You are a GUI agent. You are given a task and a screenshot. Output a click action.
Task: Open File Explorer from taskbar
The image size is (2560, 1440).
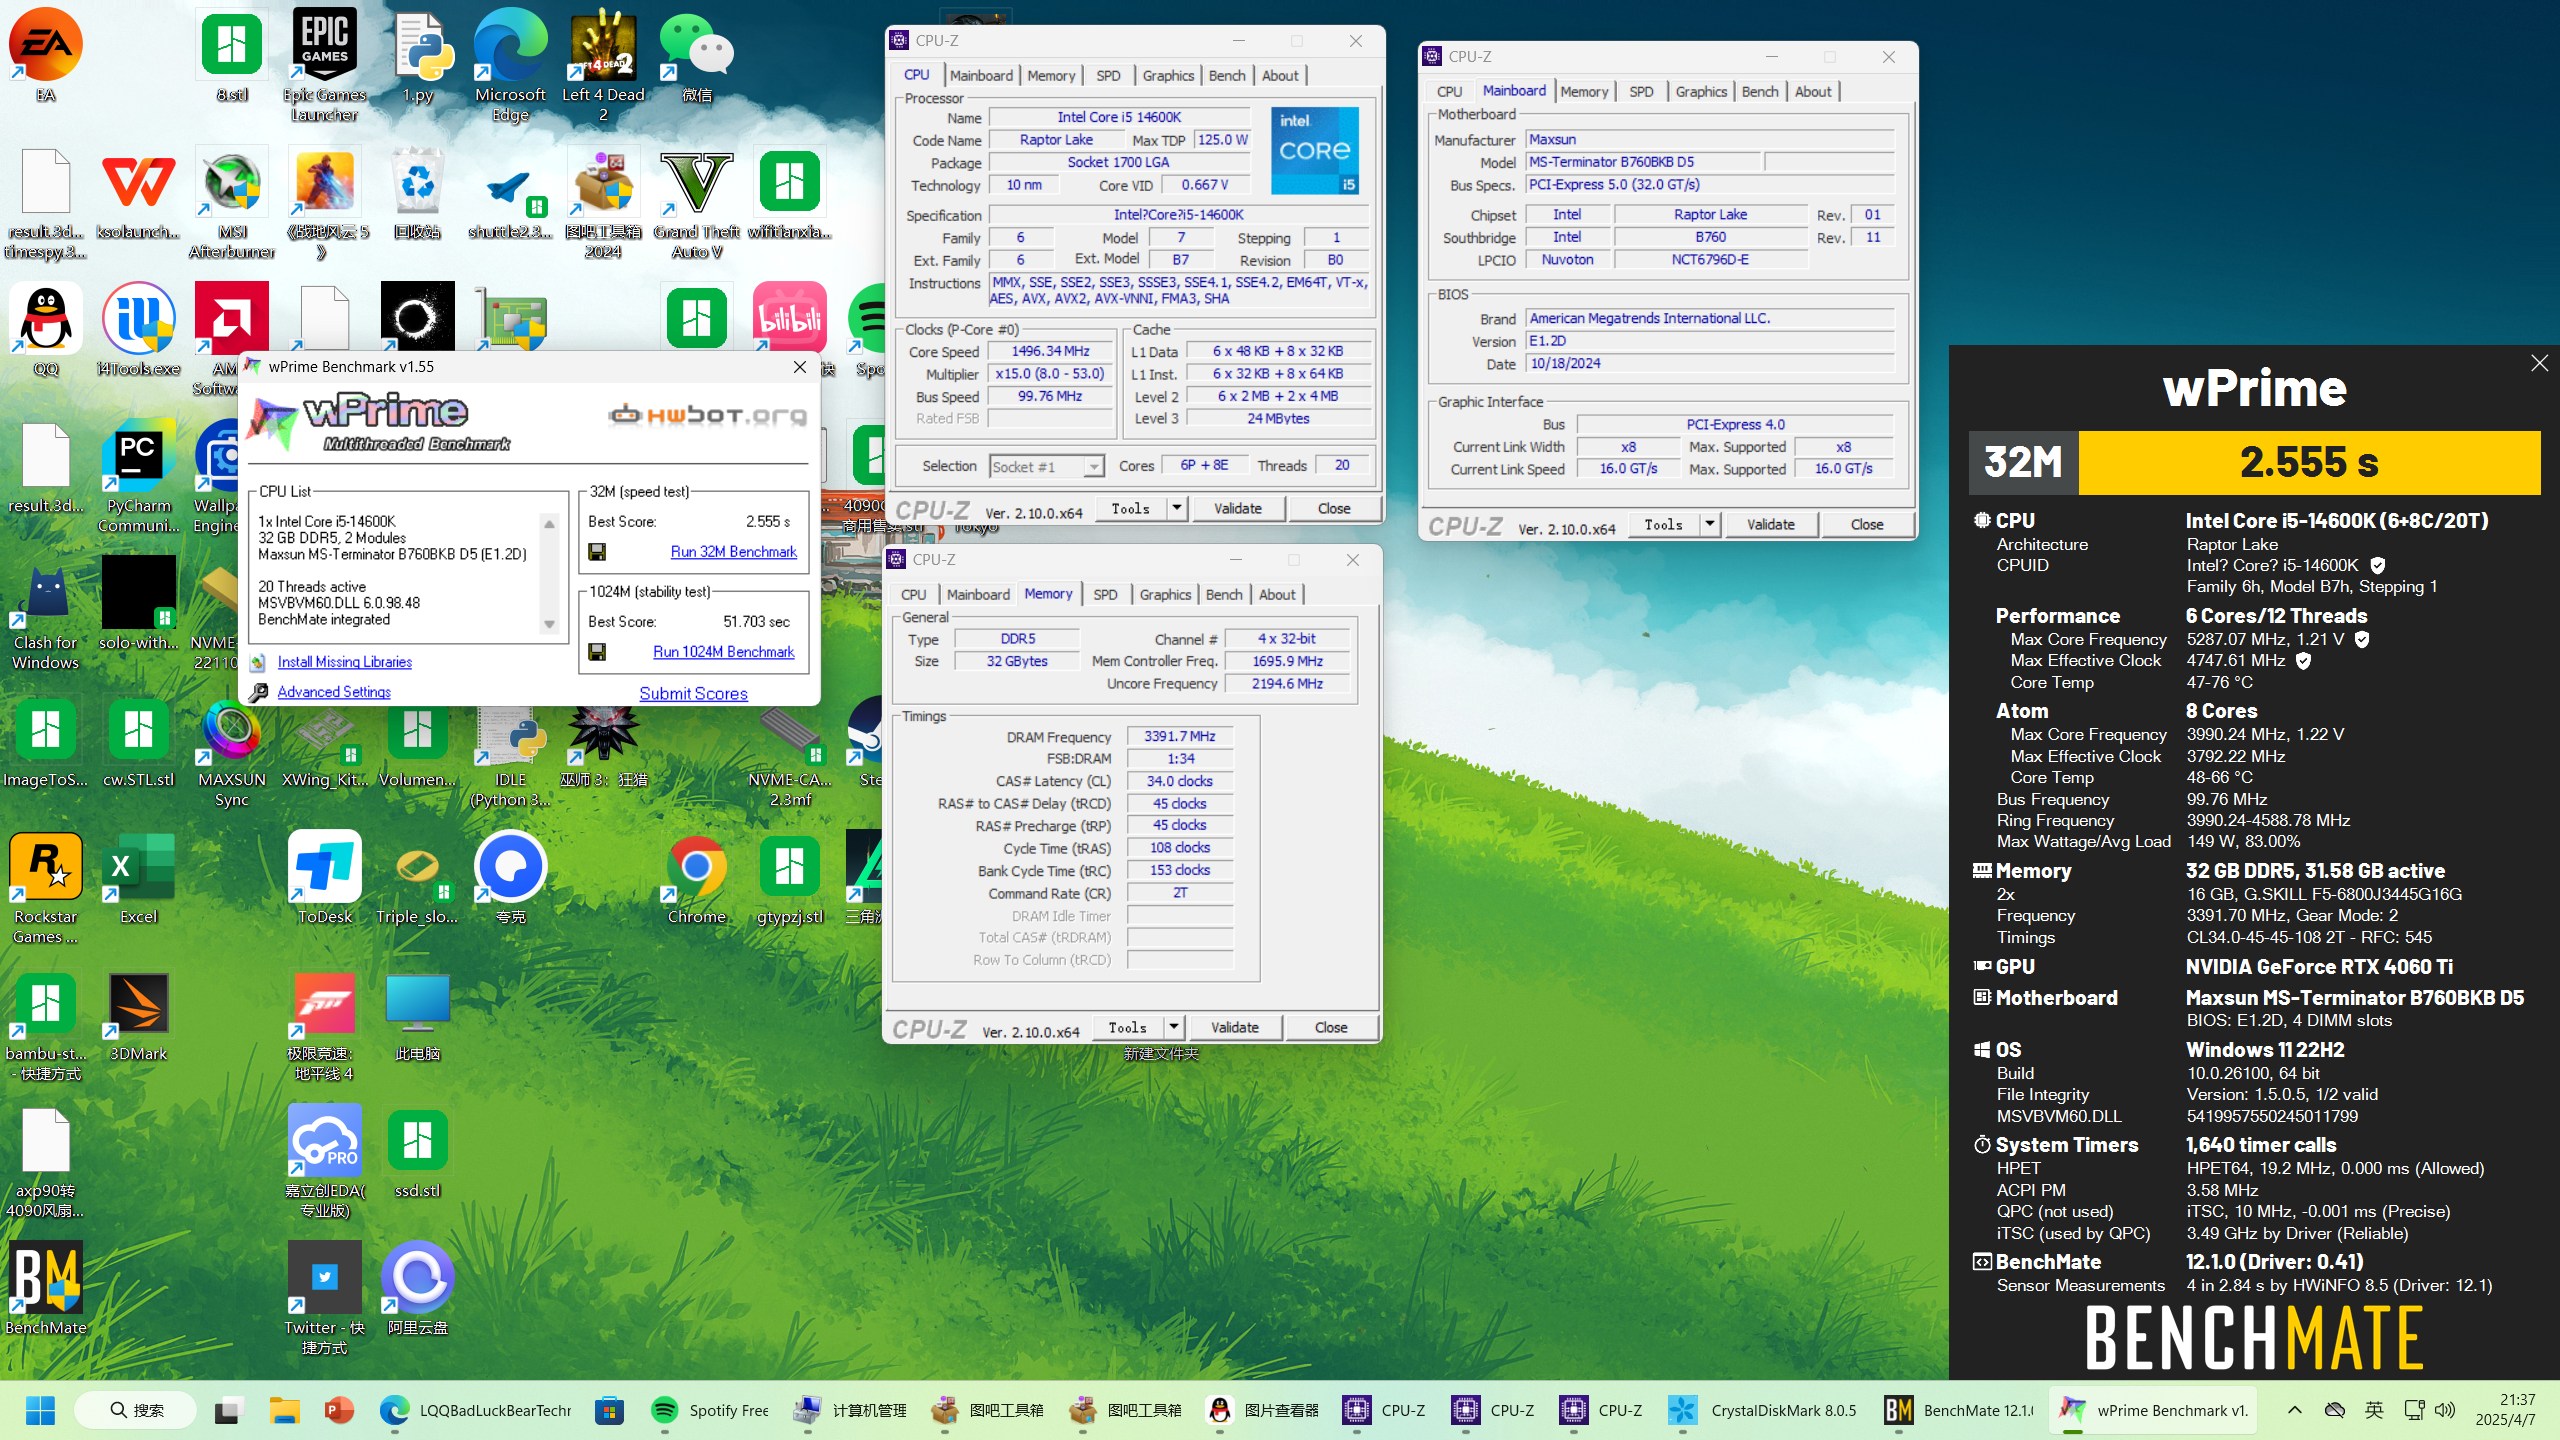click(x=285, y=1410)
